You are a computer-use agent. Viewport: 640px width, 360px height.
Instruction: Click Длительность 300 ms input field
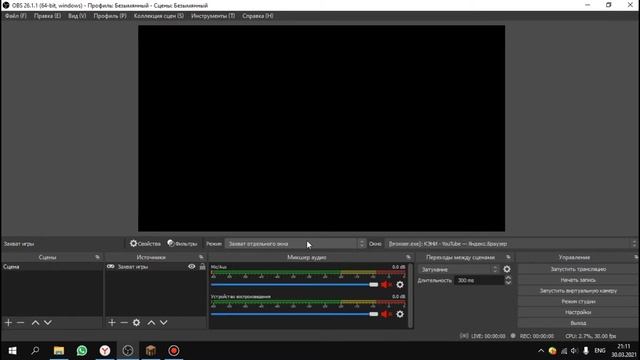coord(479,280)
